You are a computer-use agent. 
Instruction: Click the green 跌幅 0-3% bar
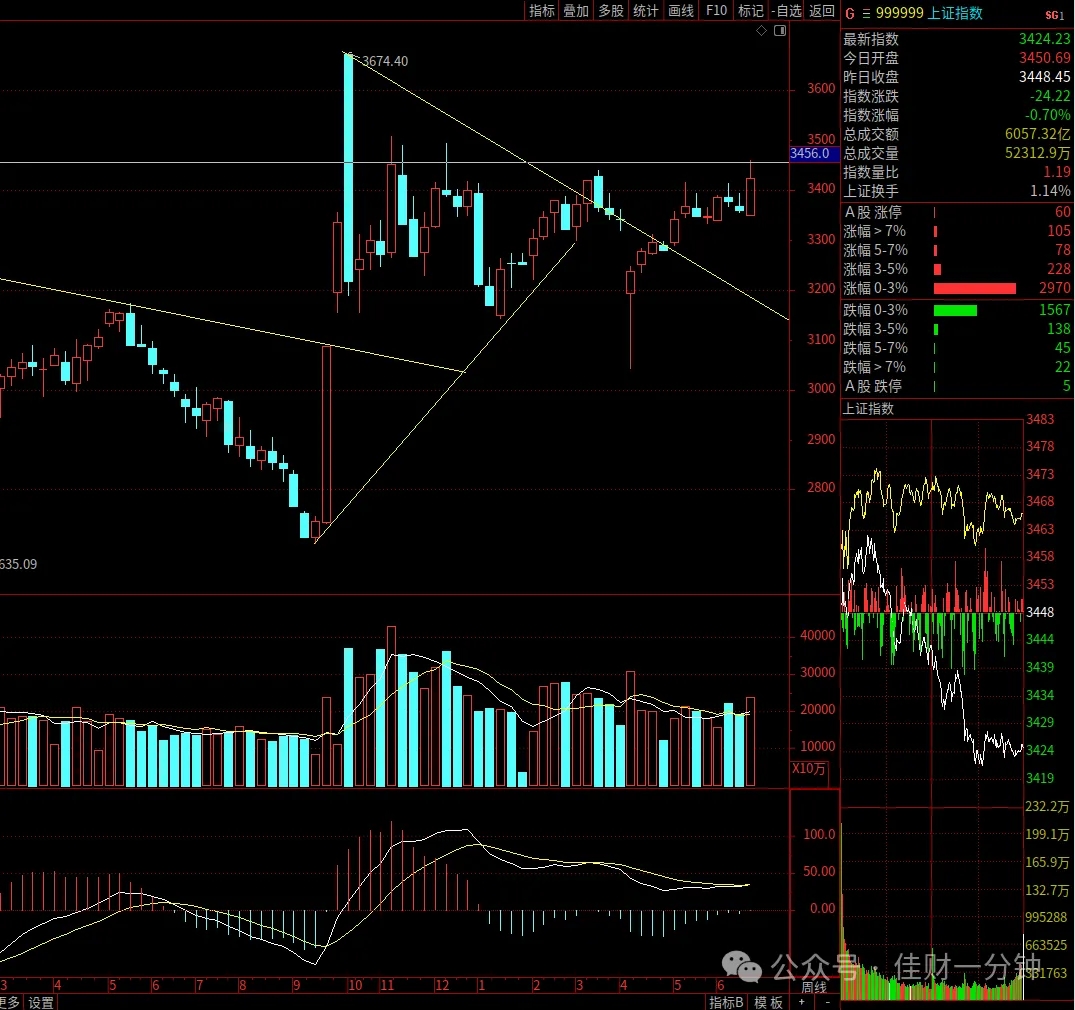pos(955,311)
